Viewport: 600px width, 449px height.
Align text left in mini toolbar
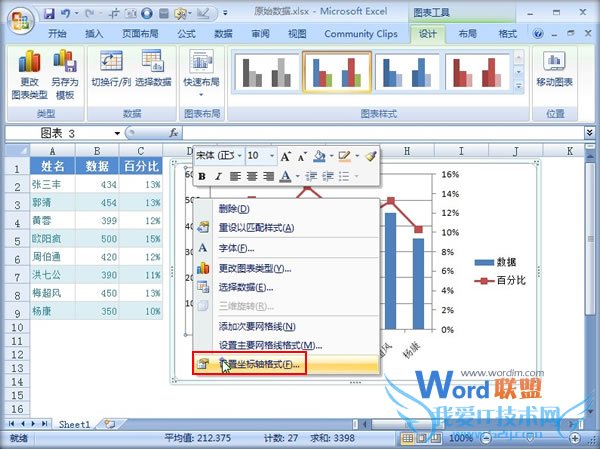pos(235,176)
